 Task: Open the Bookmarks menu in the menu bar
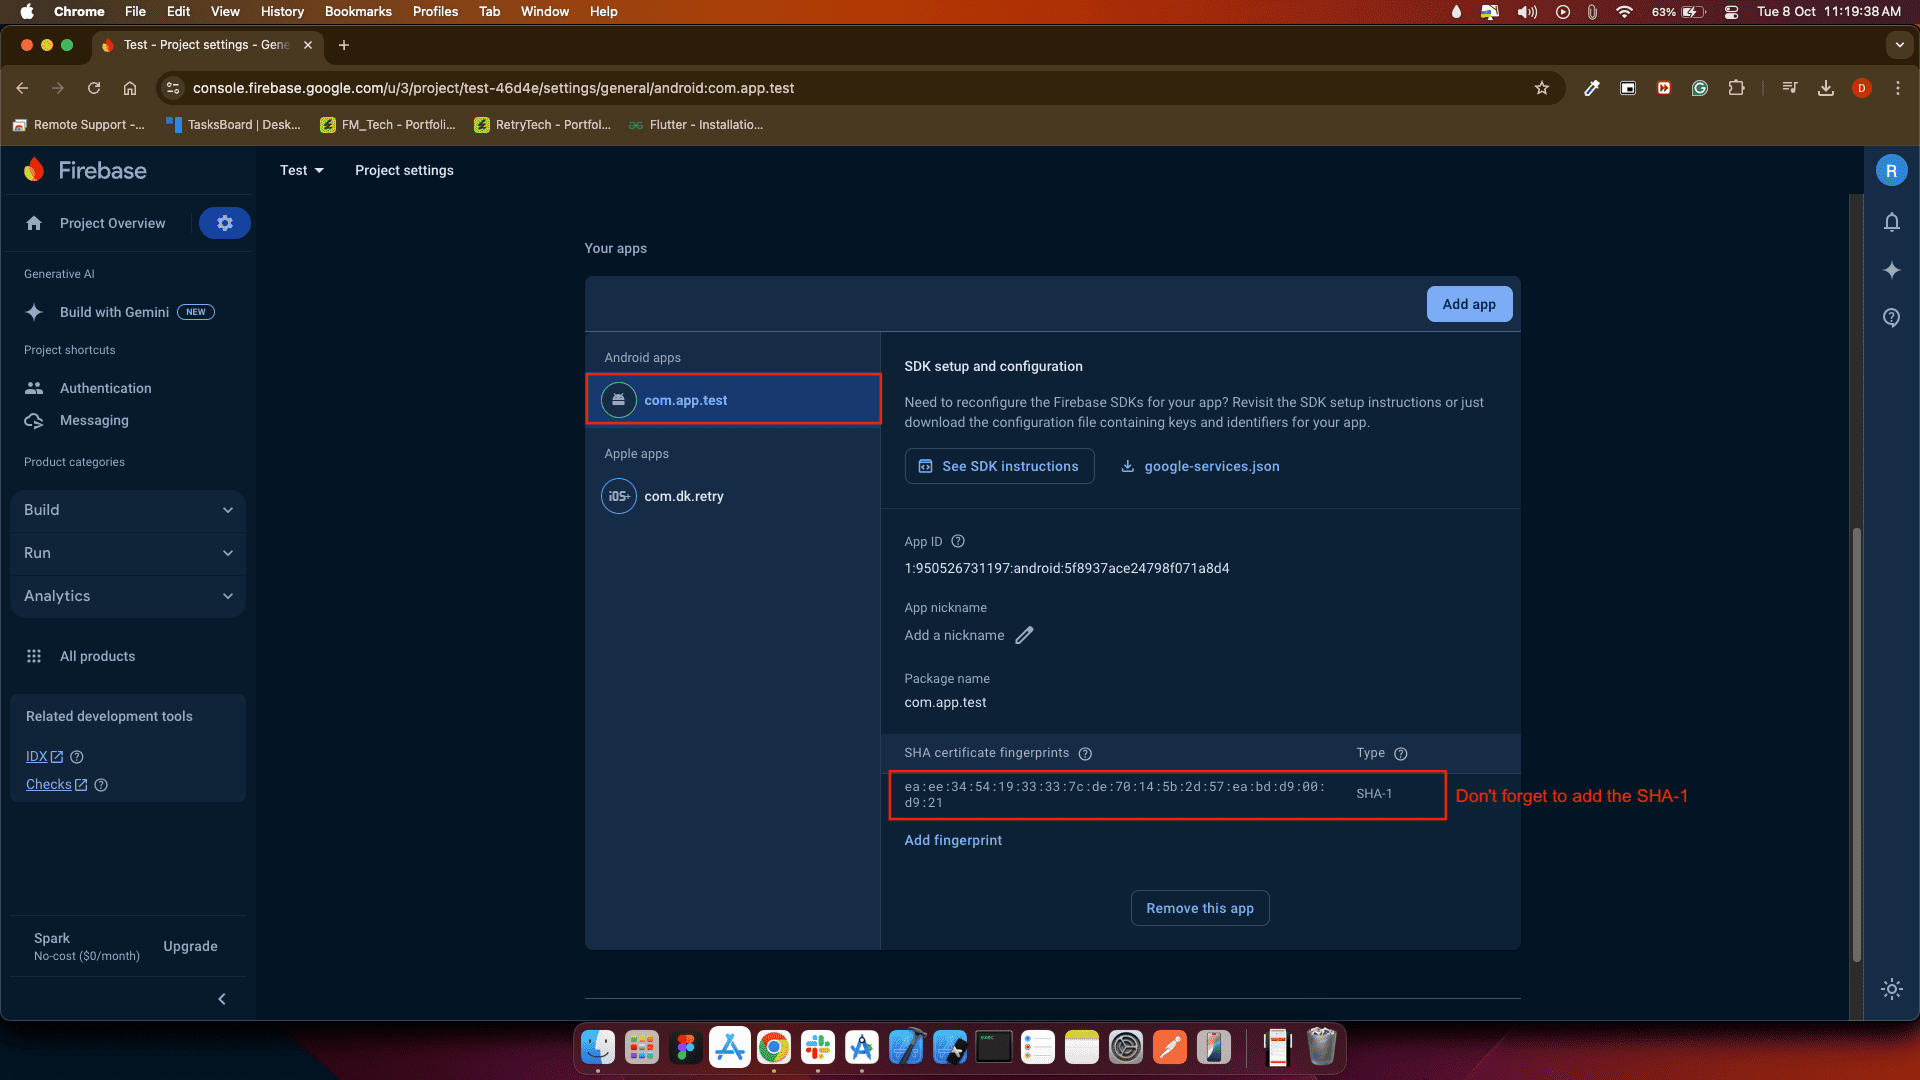point(357,11)
